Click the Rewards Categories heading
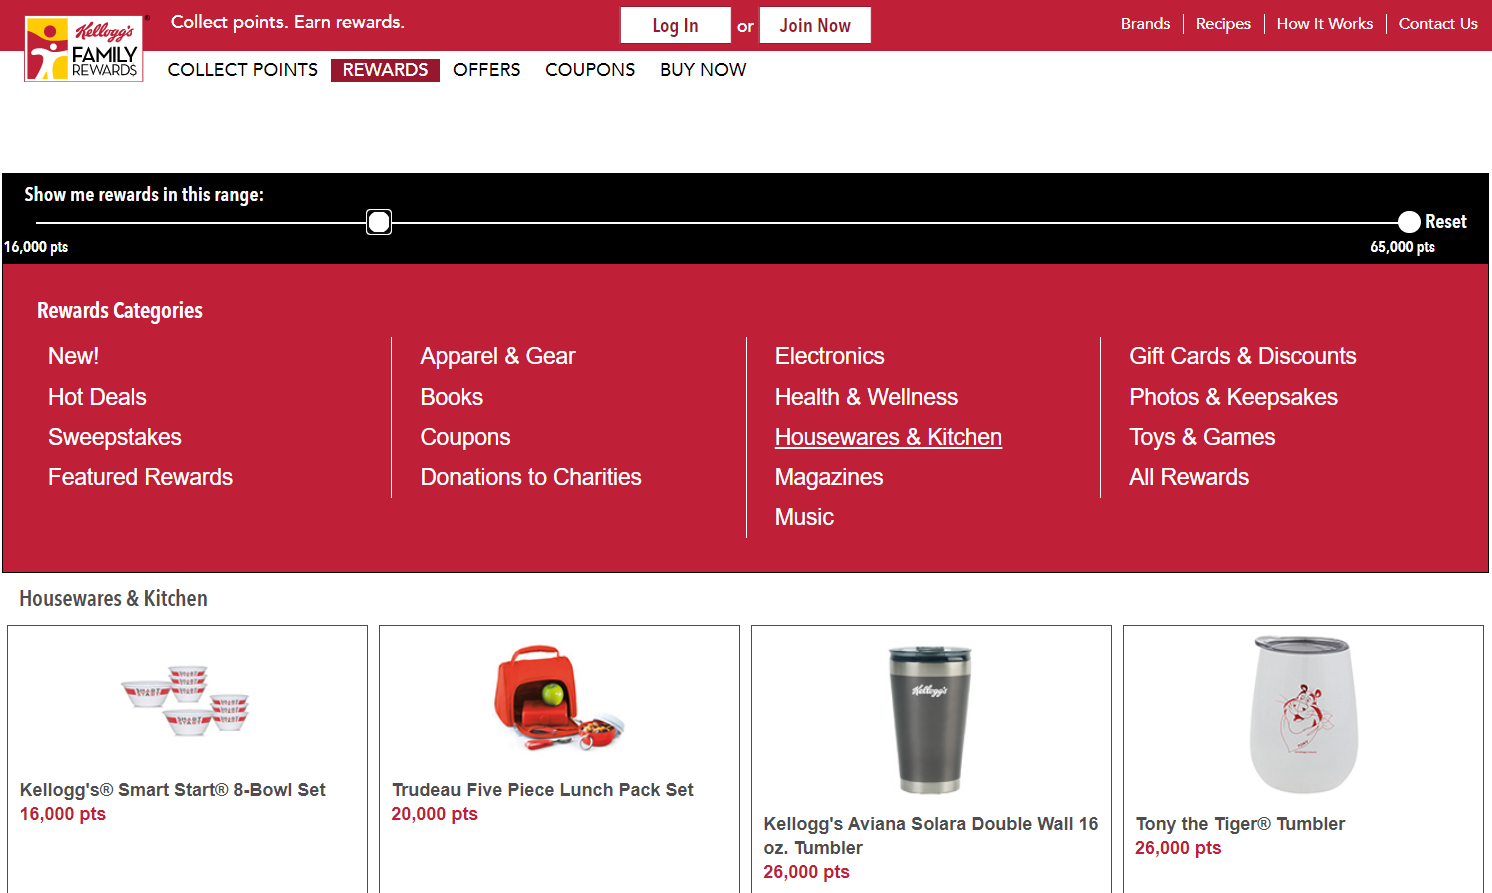The height and width of the screenshot is (893, 1492). coord(120,311)
